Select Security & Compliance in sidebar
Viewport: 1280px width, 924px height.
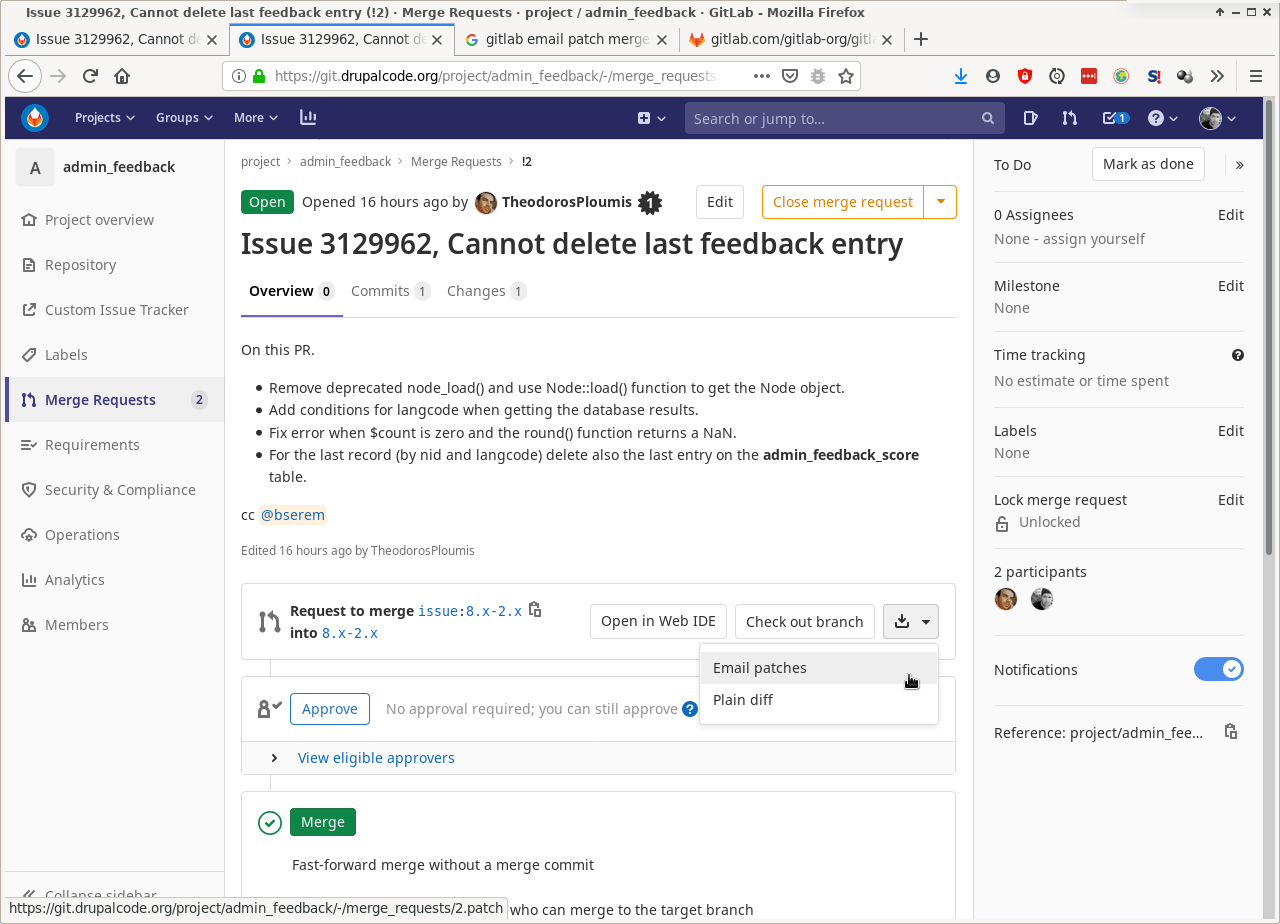[x=120, y=489]
